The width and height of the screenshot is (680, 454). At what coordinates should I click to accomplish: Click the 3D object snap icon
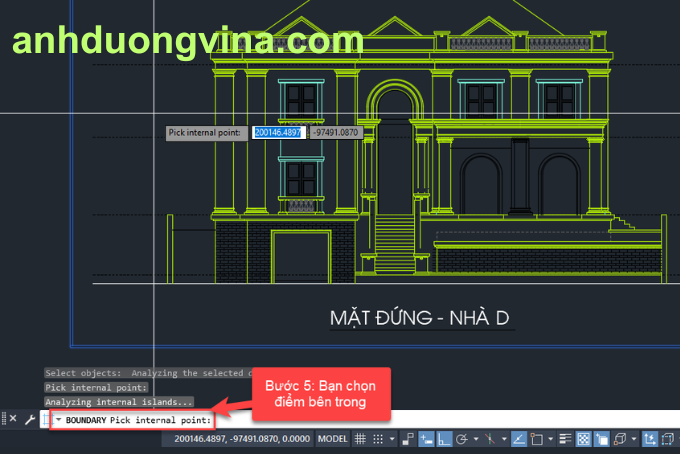(620, 439)
